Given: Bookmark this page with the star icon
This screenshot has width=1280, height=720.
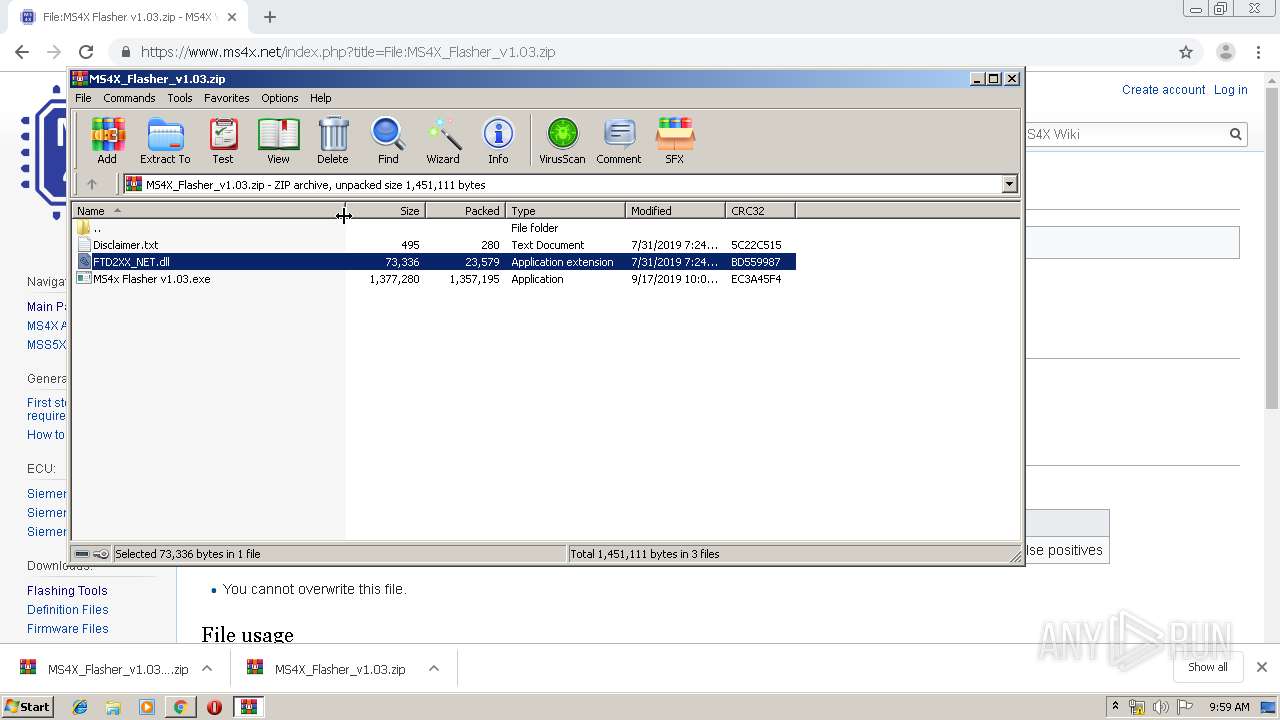Looking at the screenshot, I should [x=1186, y=52].
